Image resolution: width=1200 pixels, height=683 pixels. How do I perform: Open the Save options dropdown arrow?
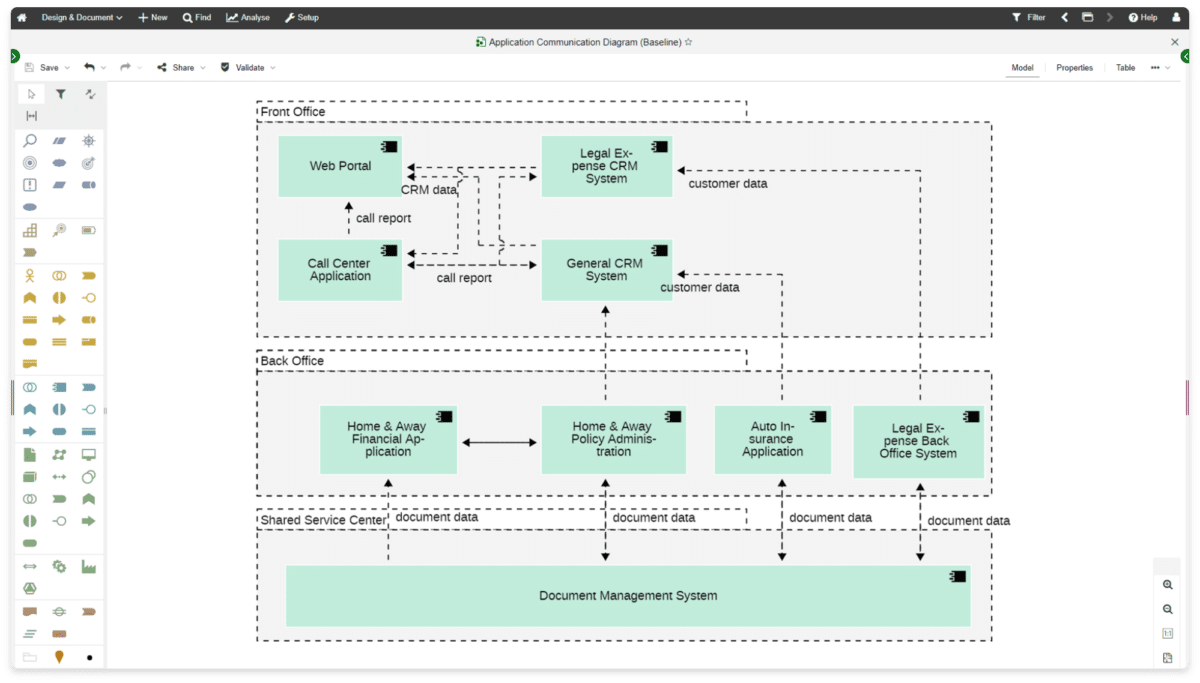pos(68,68)
